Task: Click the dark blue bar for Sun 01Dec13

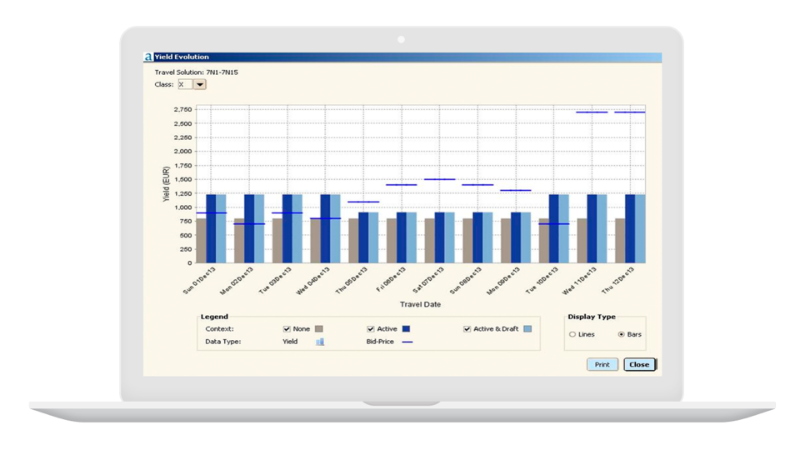Action: click(210, 228)
